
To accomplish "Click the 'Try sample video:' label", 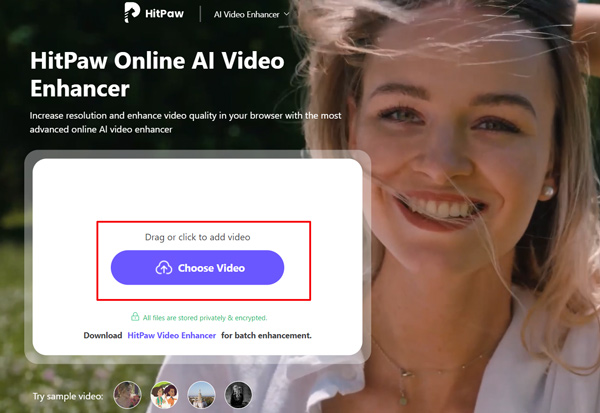I will click(68, 396).
